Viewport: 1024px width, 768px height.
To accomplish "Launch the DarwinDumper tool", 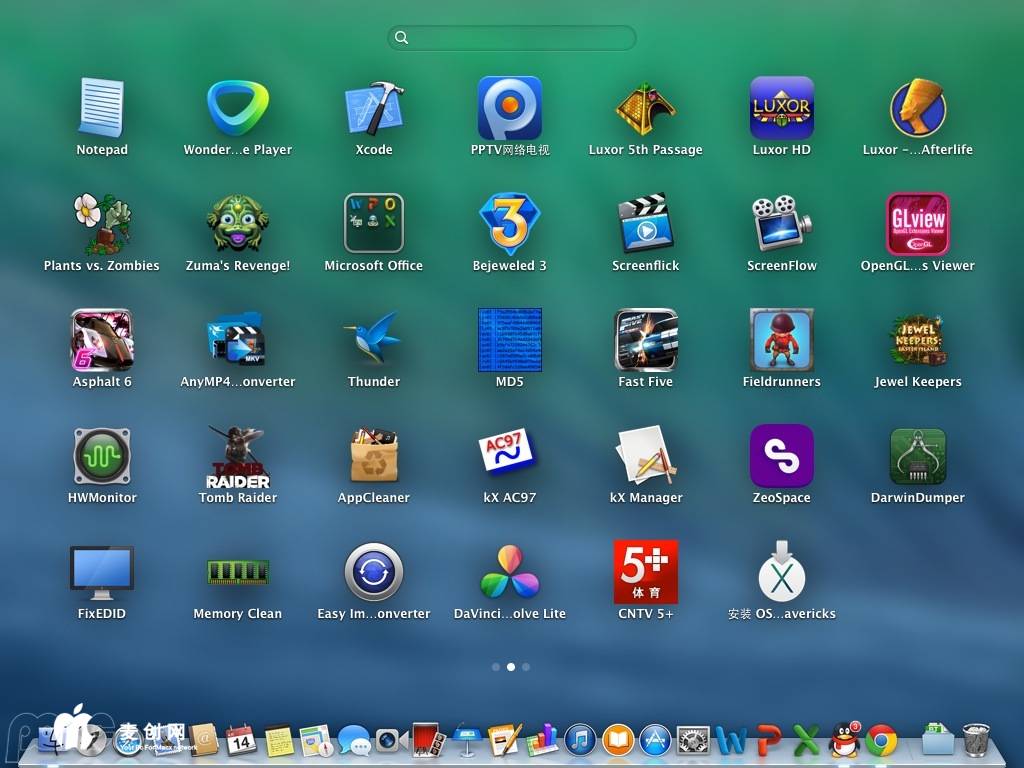I will (x=918, y=457).
